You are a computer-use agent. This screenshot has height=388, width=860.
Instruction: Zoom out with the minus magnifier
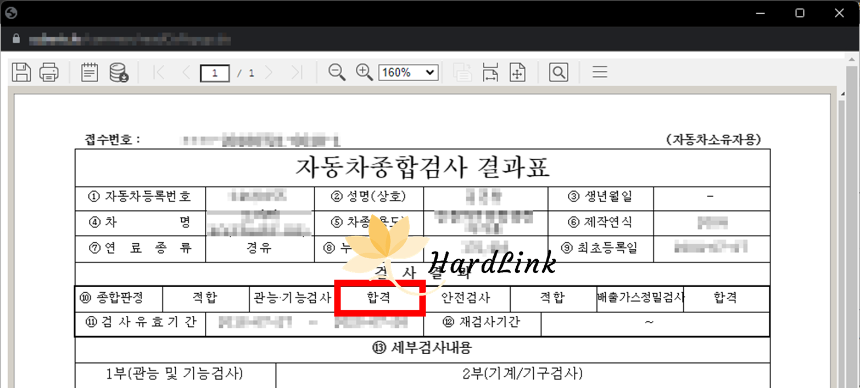[x=337, y=72]
